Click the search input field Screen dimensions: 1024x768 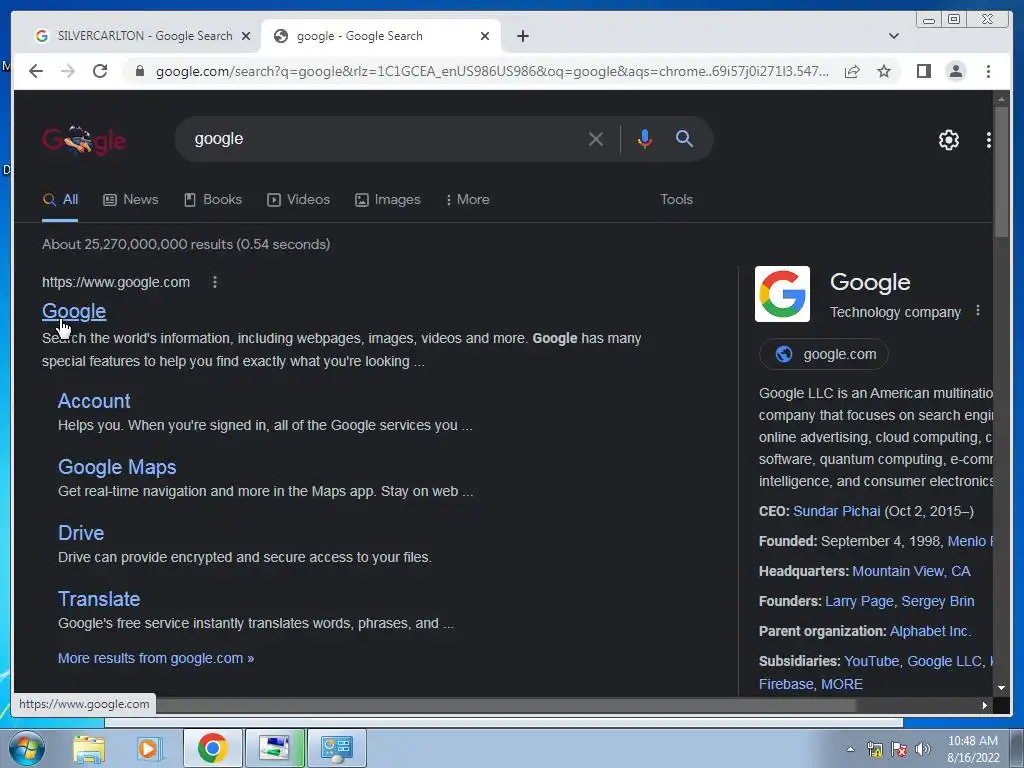385,139
